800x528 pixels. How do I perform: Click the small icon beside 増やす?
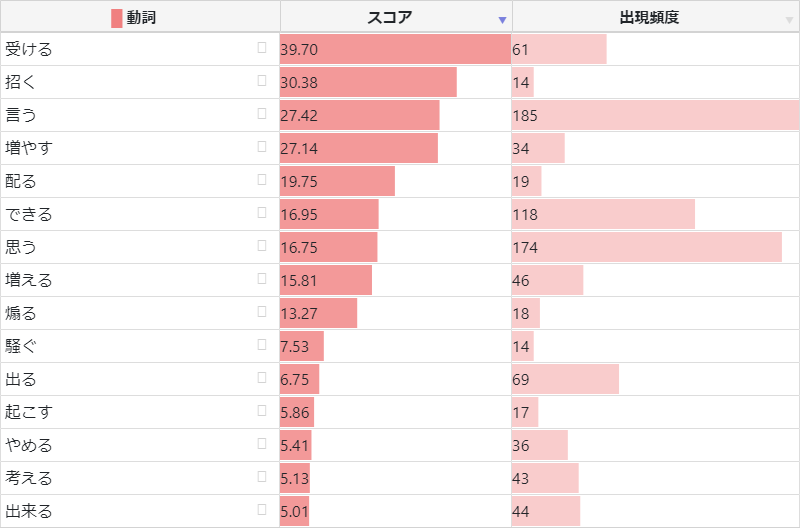(x=262, y=146)
